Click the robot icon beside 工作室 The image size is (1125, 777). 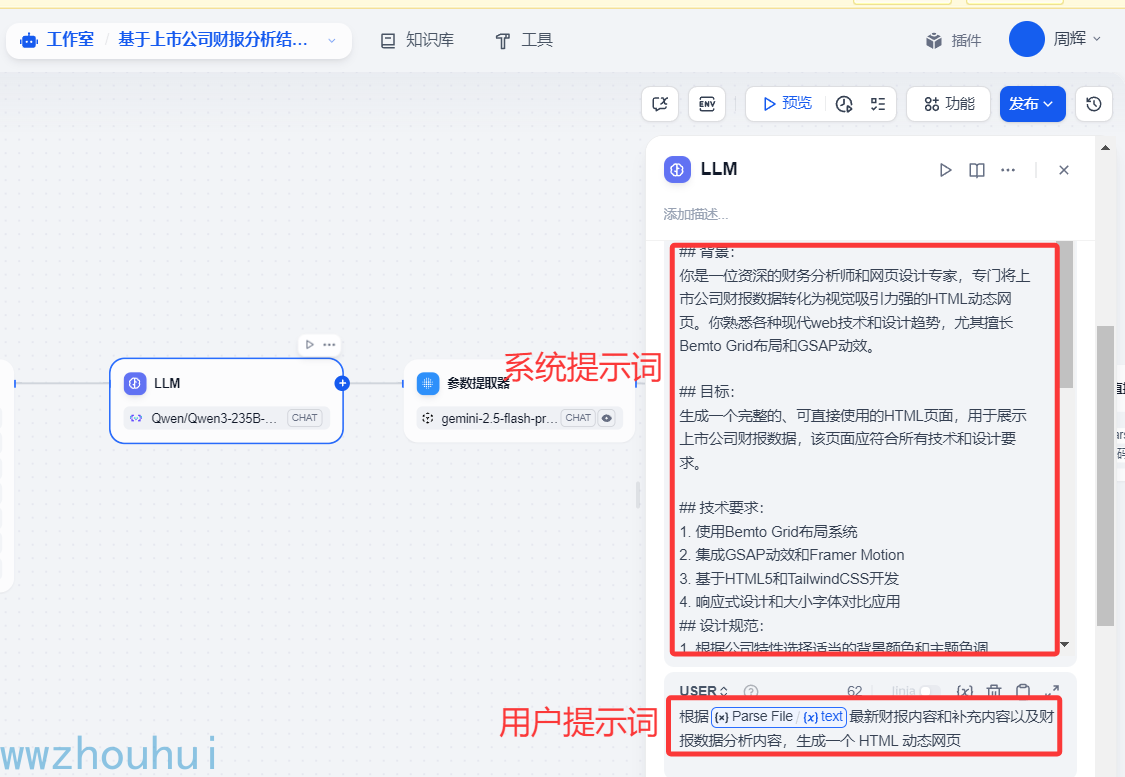[29, 40]
